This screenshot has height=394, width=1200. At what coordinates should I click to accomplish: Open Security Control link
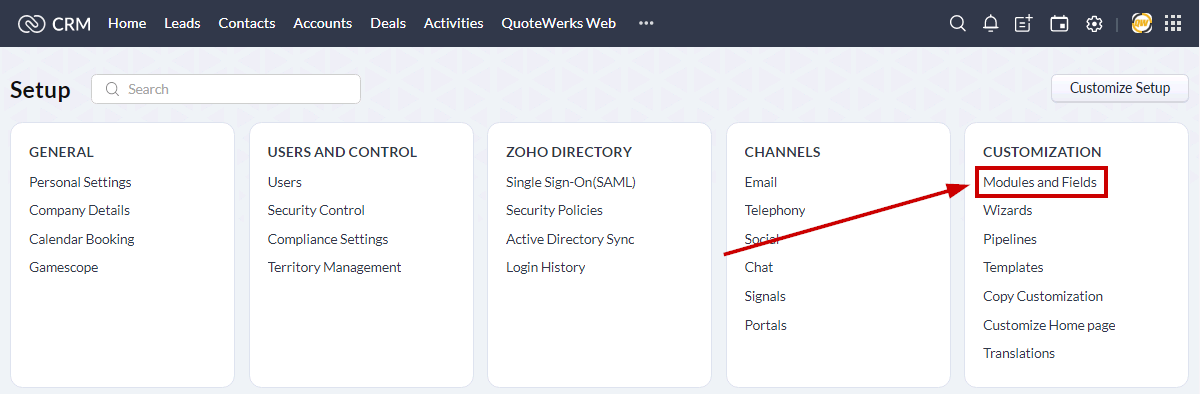pyautogui.click(x=316, y=210)
